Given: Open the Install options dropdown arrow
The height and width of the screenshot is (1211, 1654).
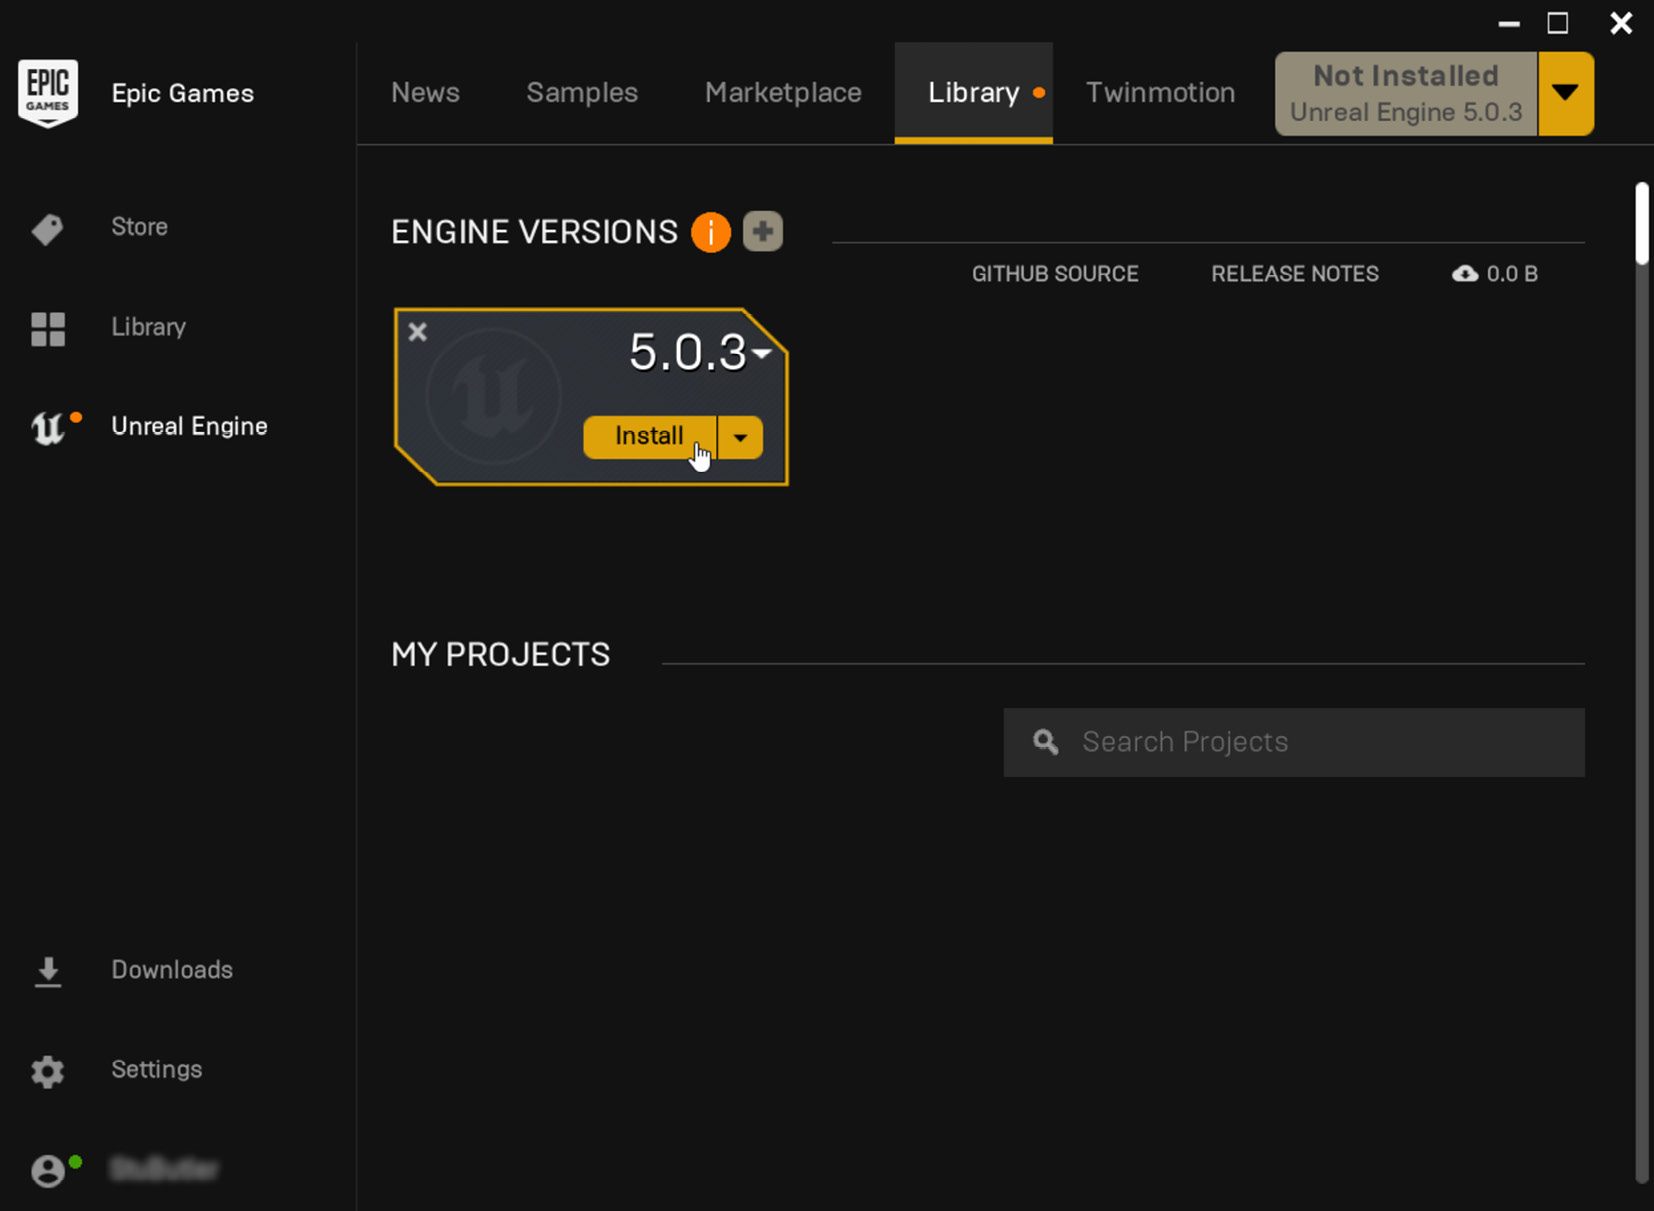Looking at the screenshot, I should coord(740,438).
